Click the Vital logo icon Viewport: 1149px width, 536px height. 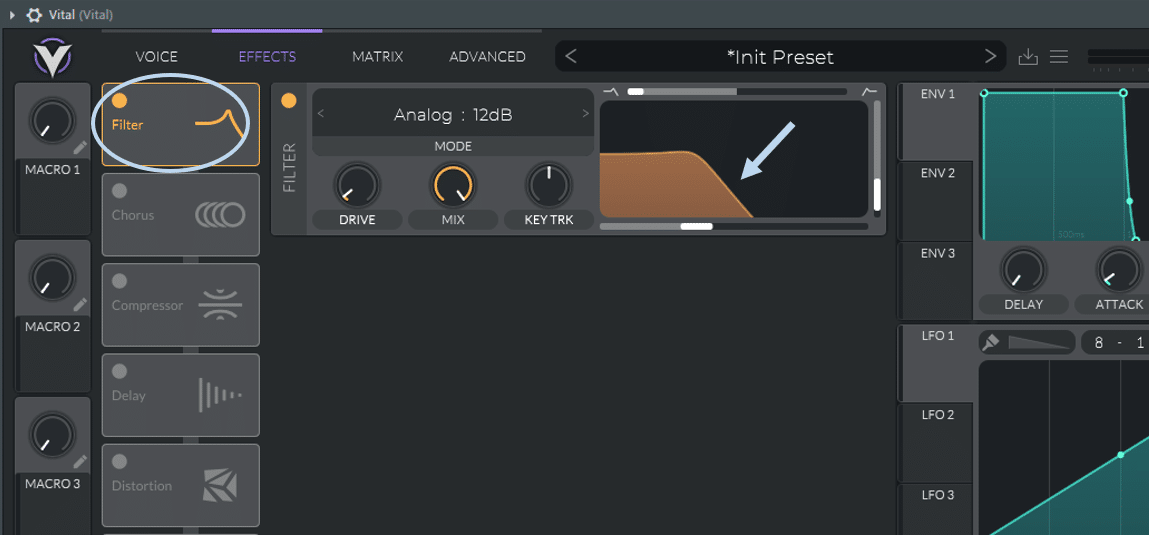point(51,57)
